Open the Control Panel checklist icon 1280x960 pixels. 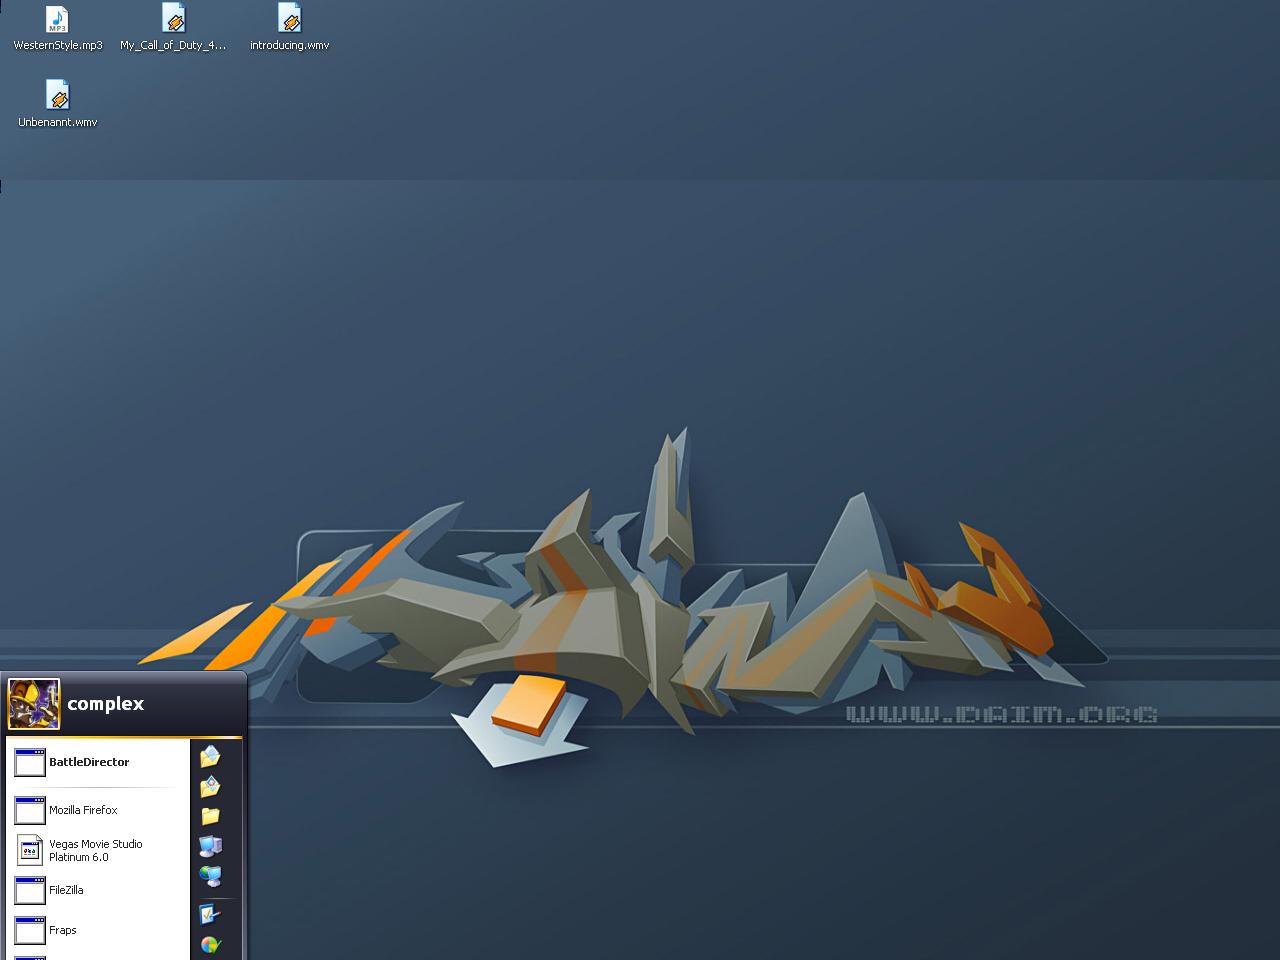tap(210, 914)
